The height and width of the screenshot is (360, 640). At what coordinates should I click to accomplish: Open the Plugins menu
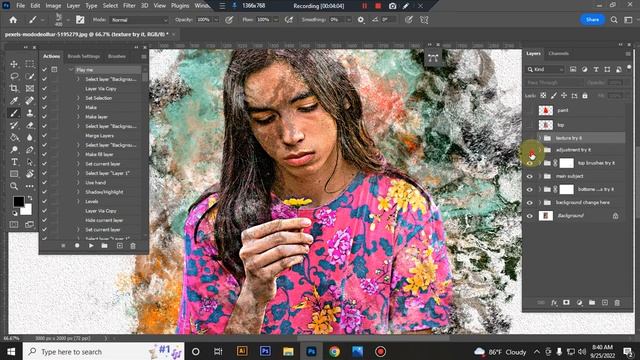point(180,6)
